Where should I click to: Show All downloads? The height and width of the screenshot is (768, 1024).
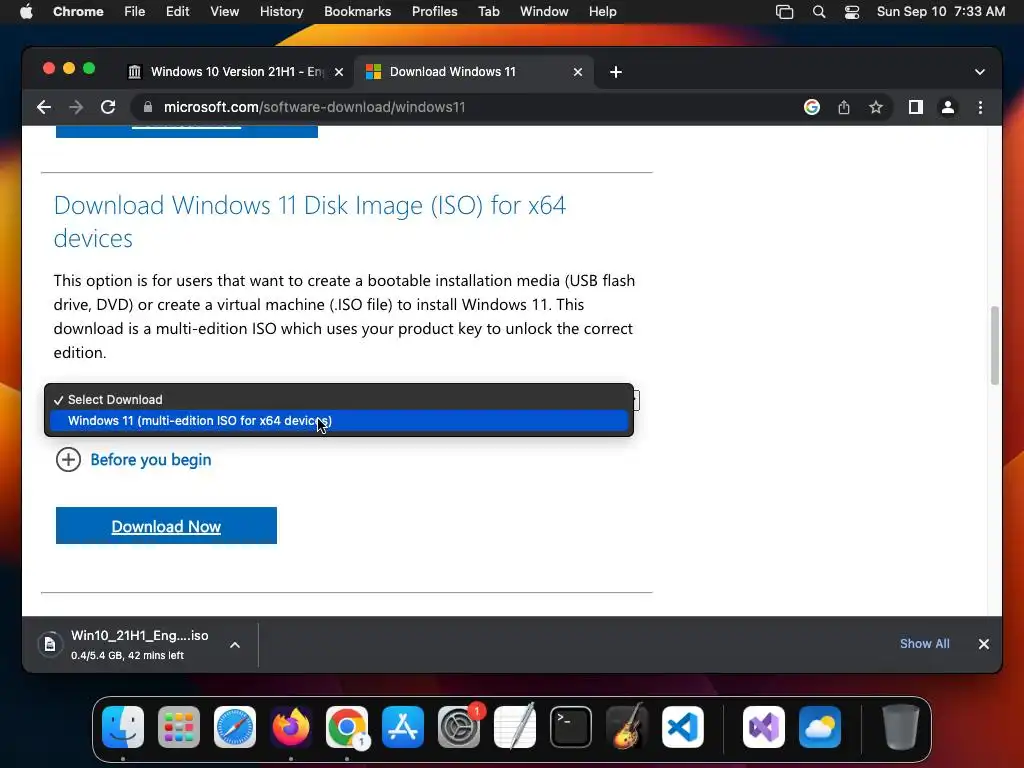[925, 644]
